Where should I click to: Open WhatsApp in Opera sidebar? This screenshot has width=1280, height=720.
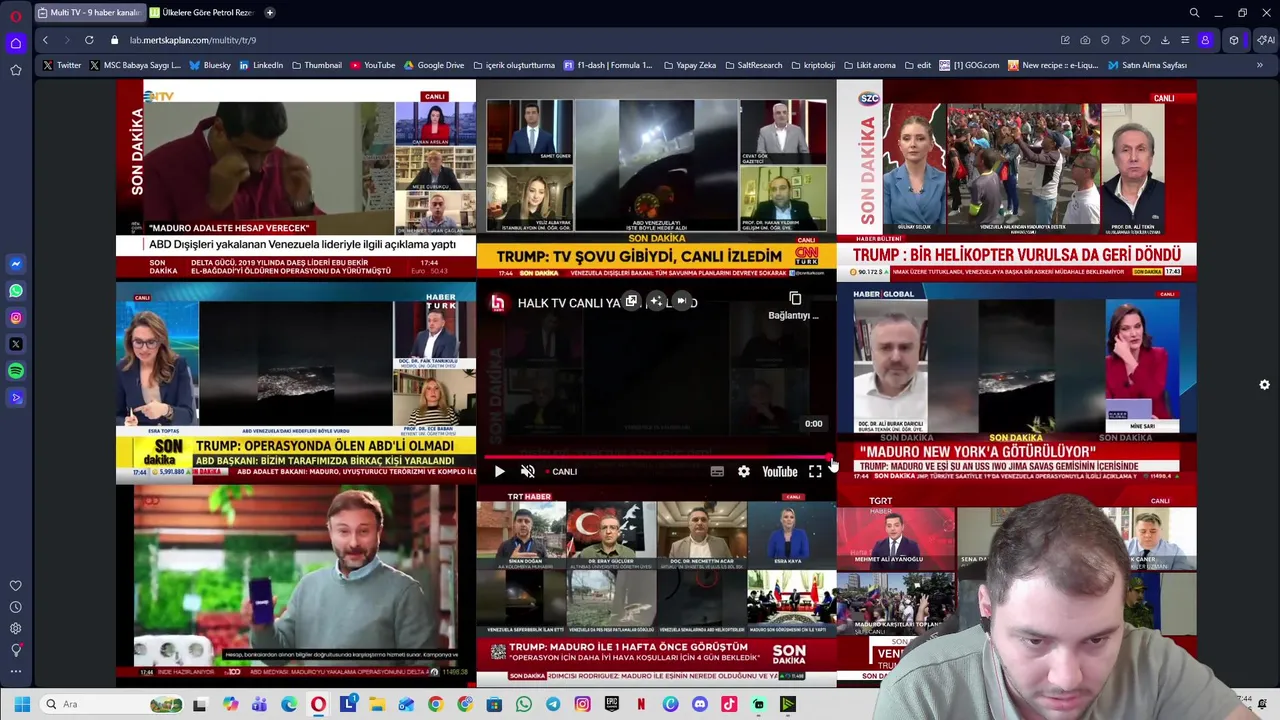(15, 291)
